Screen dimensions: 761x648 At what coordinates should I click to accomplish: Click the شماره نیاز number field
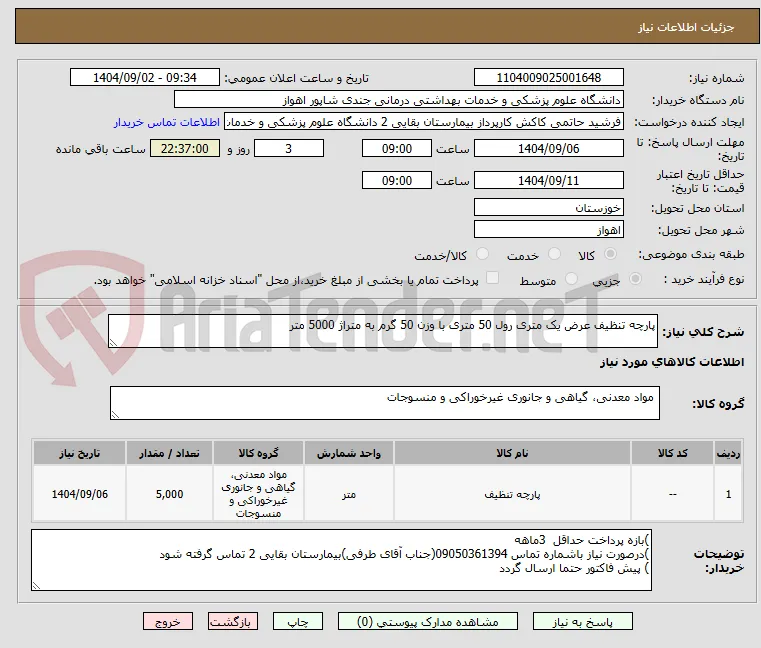pyautogui.click(x=548, y=78)
